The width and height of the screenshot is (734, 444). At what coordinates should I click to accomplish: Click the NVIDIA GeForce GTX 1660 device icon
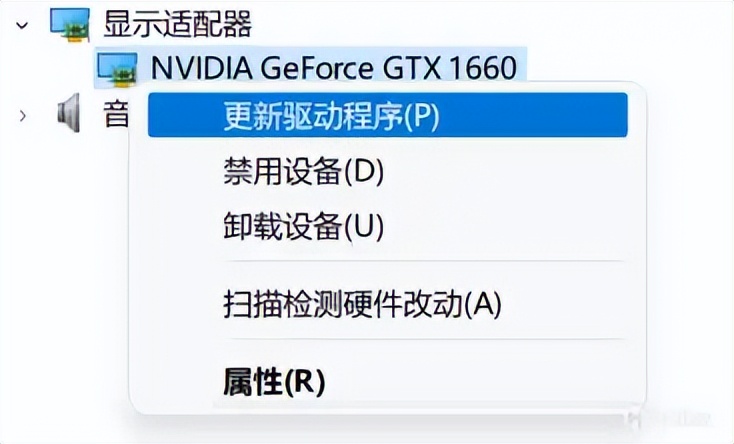click(117, 68)
